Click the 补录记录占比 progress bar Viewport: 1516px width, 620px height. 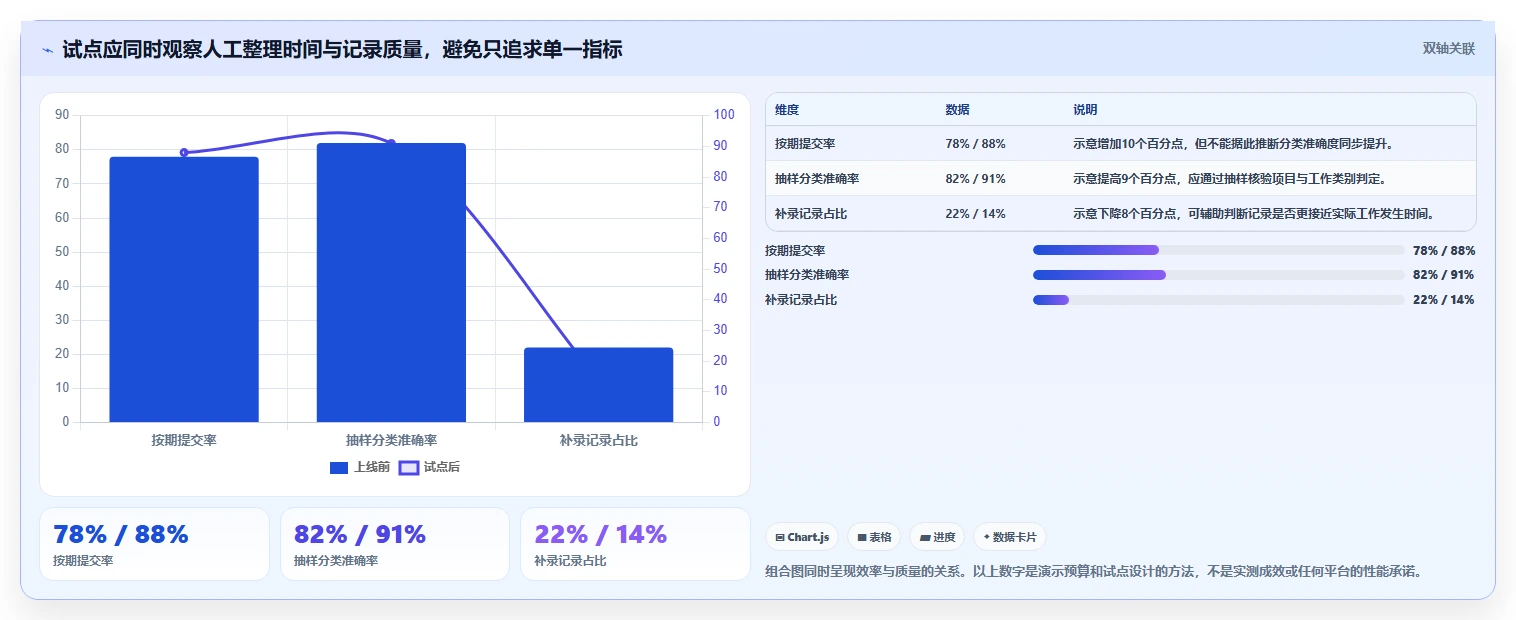[1219, 300]
